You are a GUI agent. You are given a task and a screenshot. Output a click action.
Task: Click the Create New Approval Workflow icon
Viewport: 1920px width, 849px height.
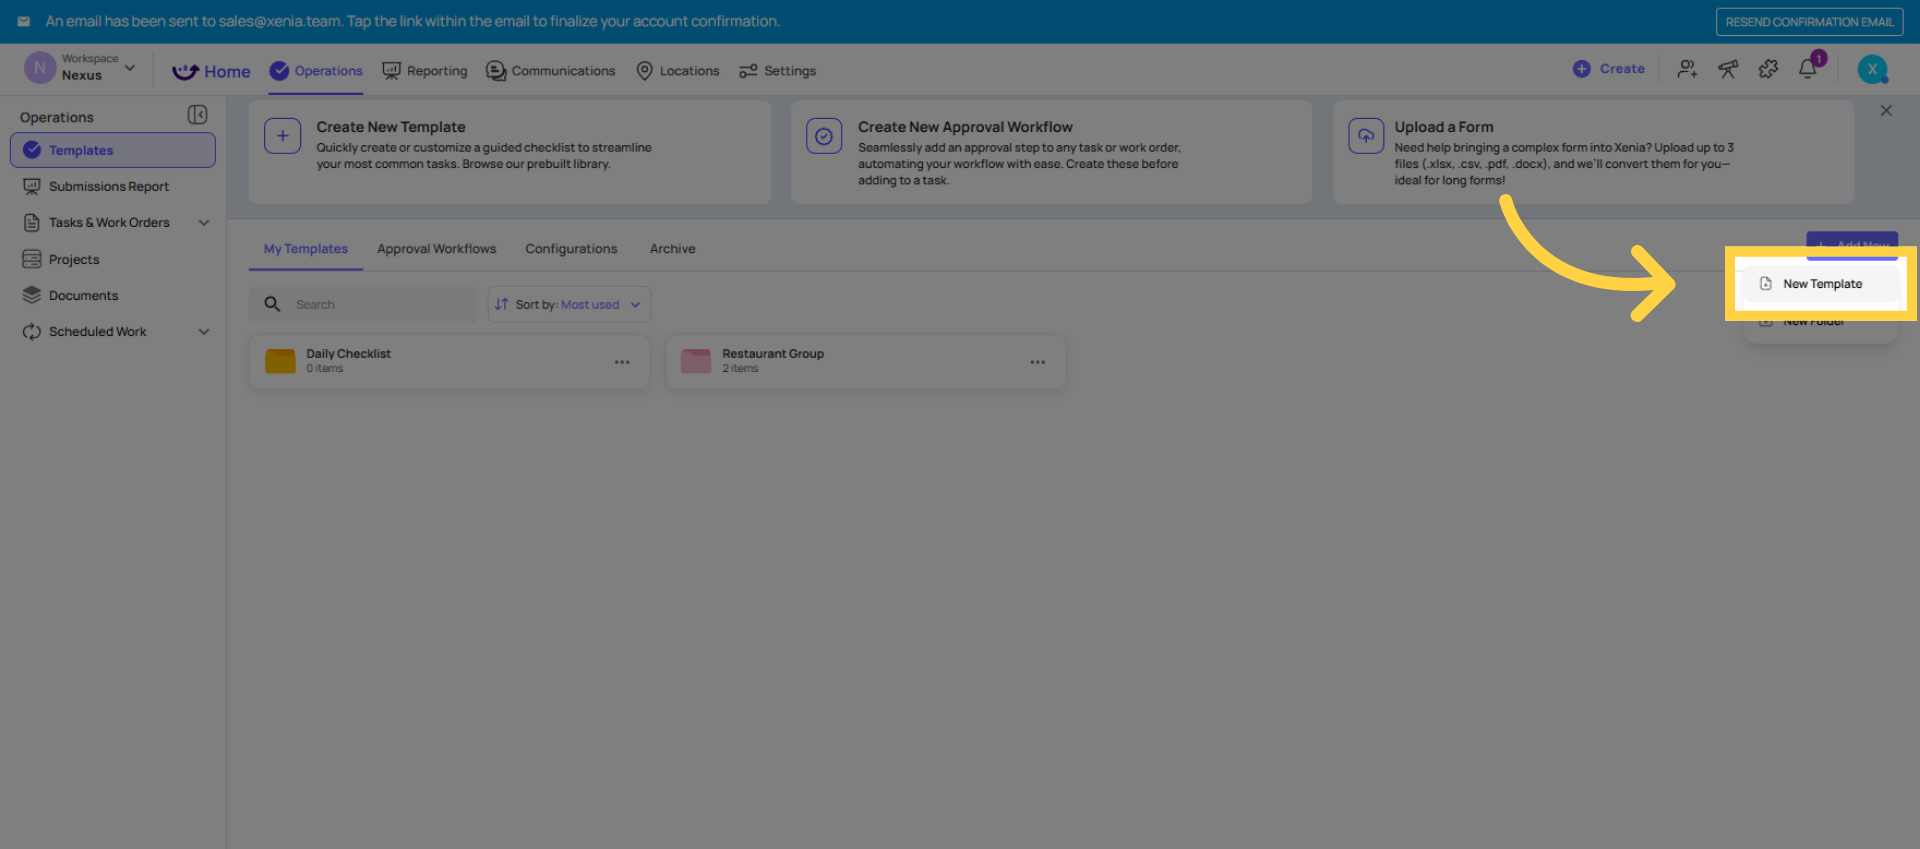tap(824, 136)
